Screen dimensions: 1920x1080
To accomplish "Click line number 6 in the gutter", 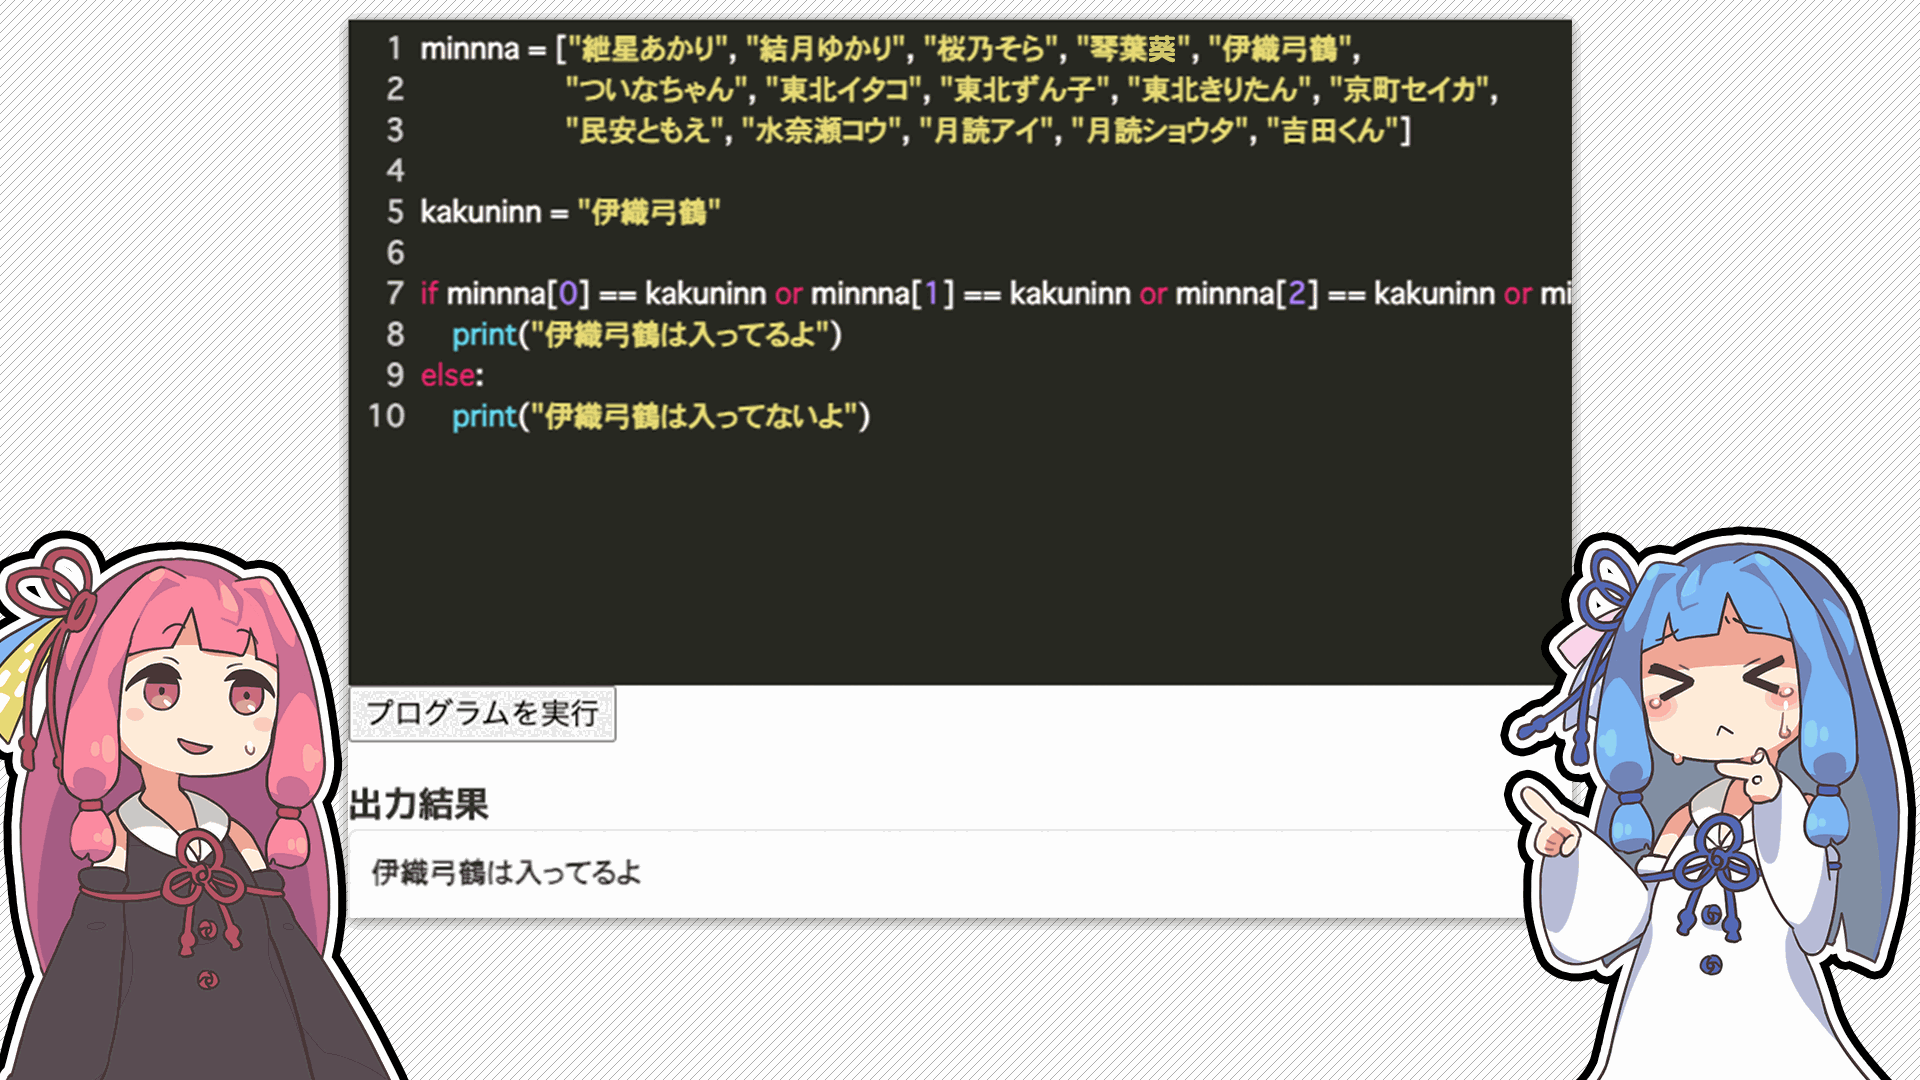I will click(x=395, y=252).
